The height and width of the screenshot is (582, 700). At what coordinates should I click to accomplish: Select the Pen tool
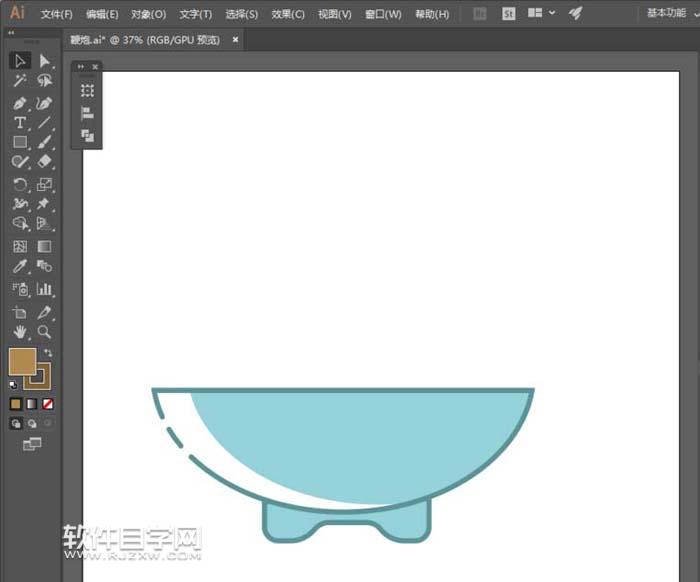[20, 103]
